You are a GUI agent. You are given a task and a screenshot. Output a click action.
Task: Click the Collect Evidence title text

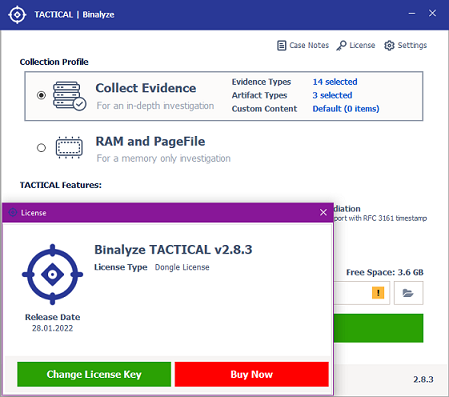pyautogui.click(x=146, y=88)
